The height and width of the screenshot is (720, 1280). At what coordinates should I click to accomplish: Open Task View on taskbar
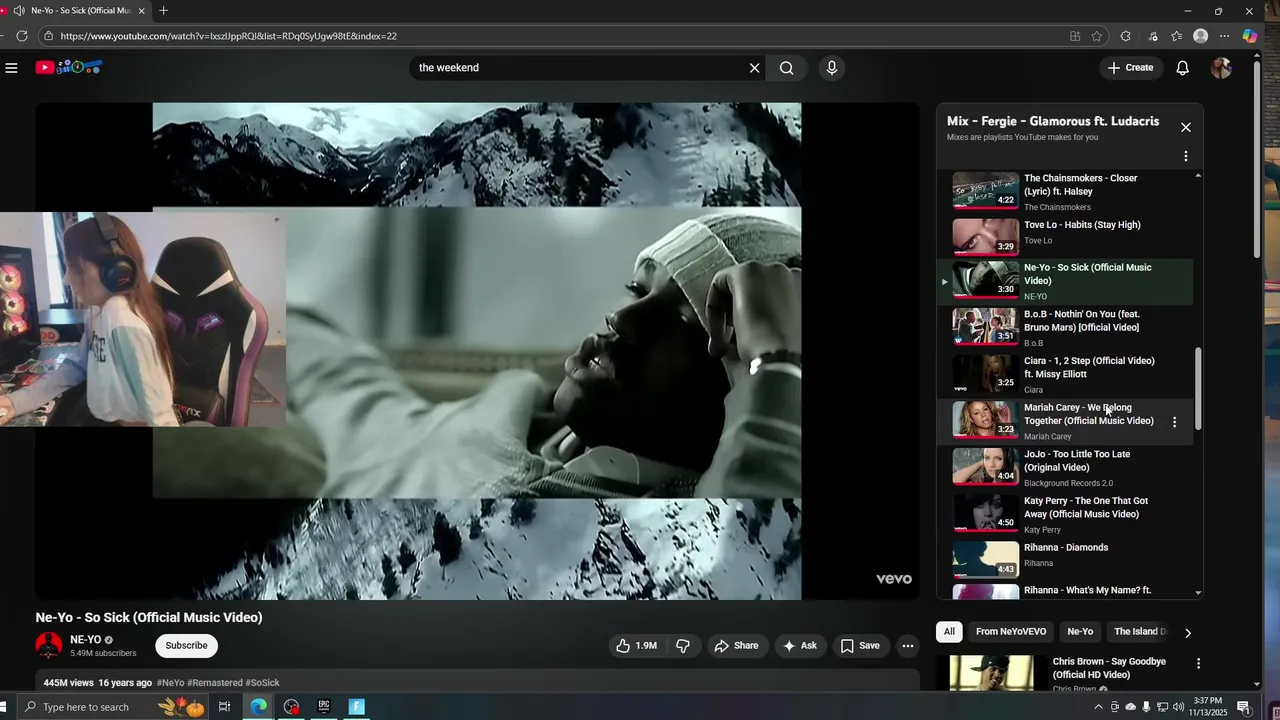[x=225, y=707]
